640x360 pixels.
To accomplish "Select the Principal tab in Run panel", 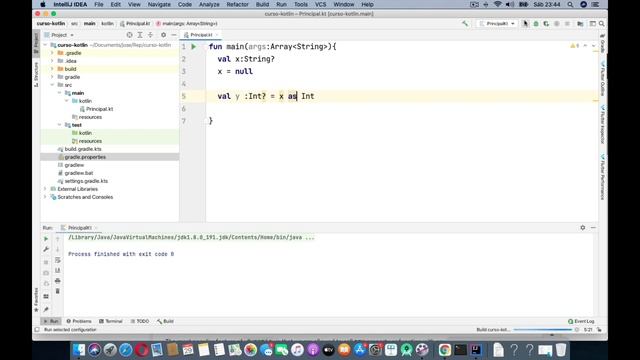I will 80,228.
